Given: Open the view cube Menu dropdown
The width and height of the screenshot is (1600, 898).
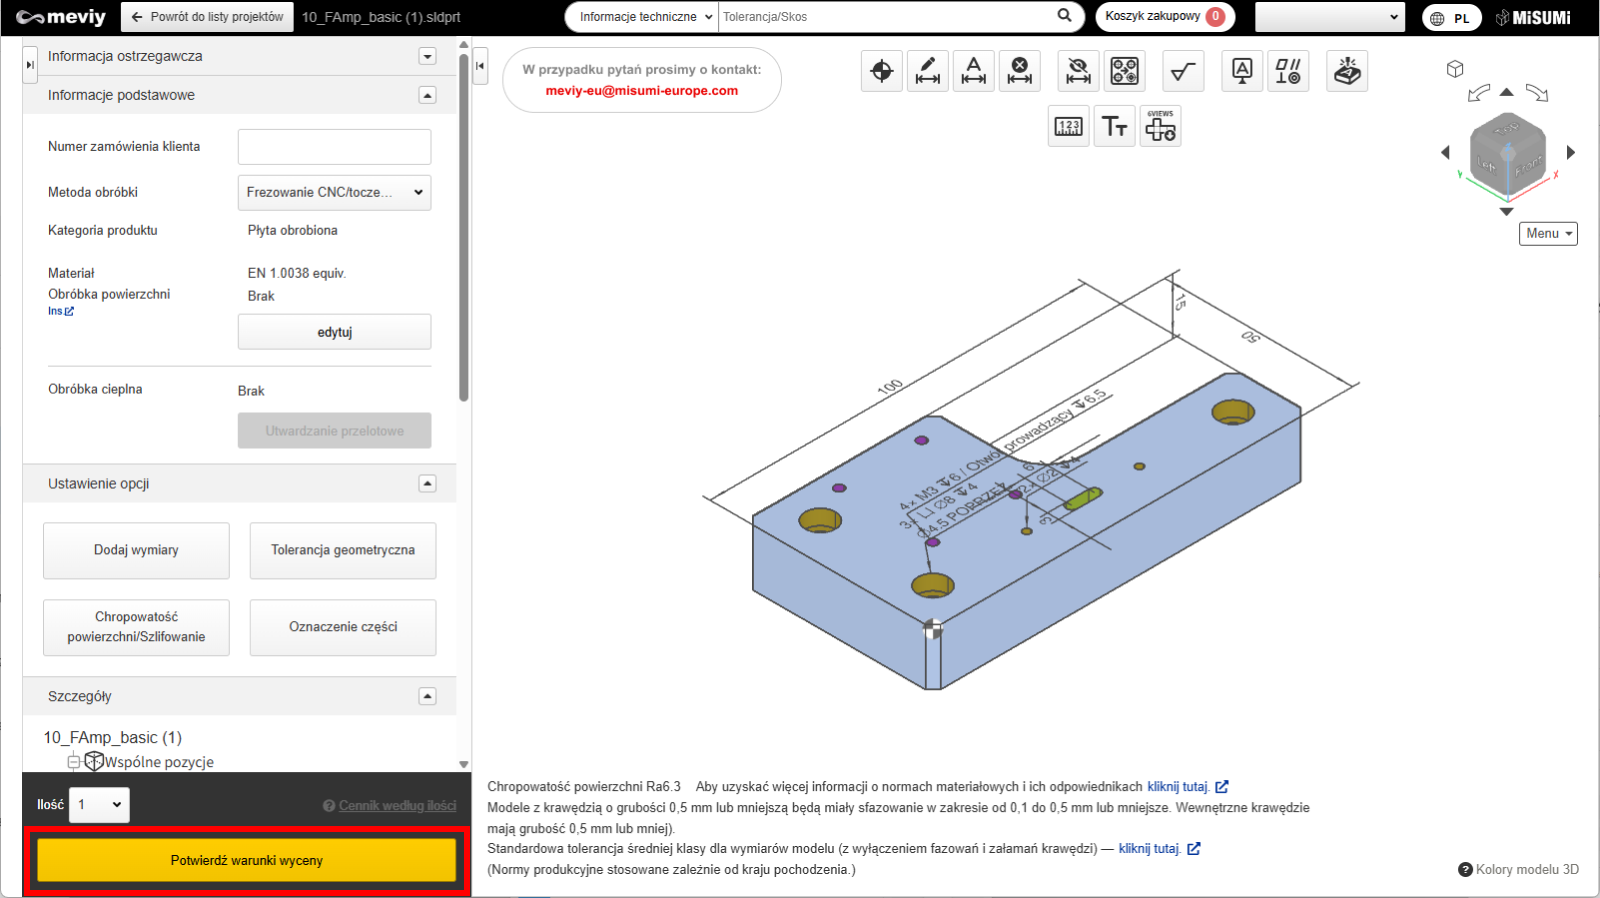Looking at the screenshot, I should [1547, 234].
